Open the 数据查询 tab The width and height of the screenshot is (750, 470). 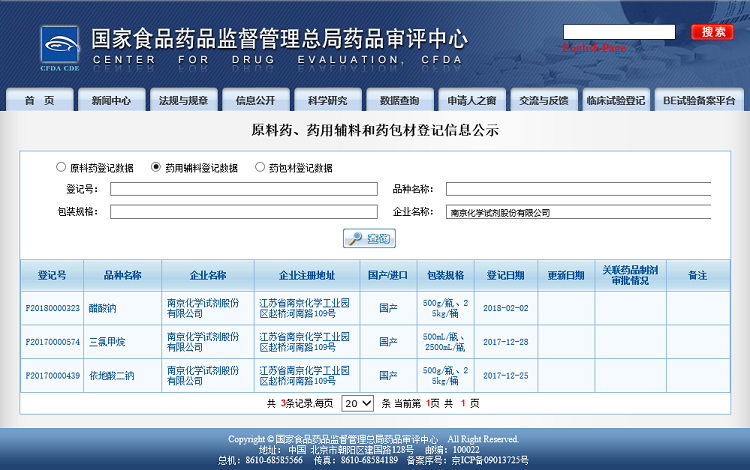point(399,100)
